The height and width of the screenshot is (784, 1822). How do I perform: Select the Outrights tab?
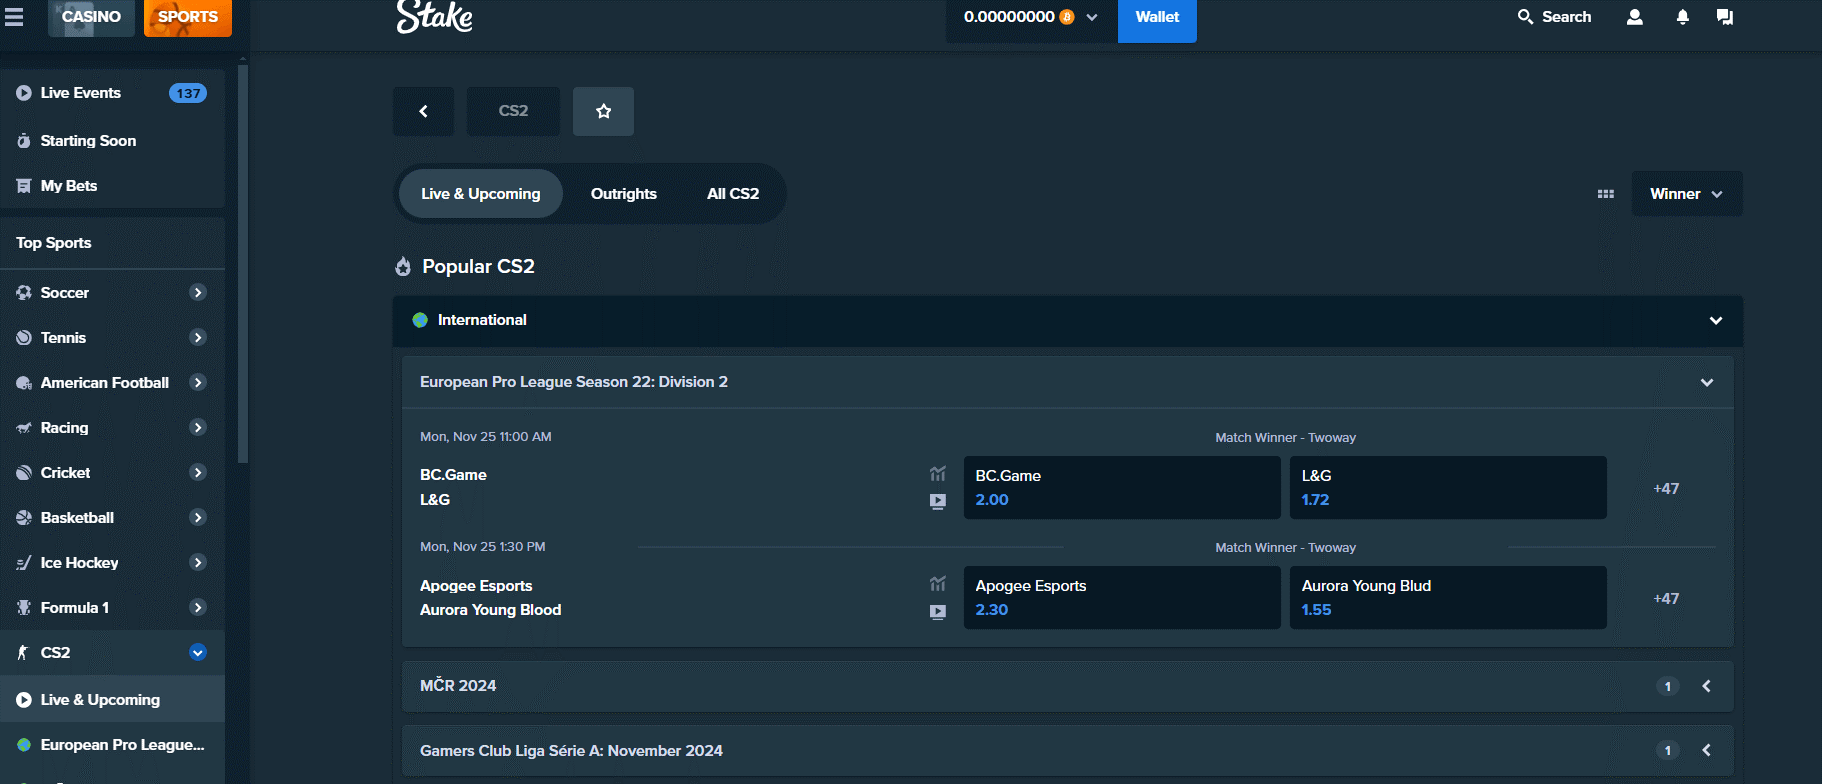pyautogui.click(x=624, y=194)
